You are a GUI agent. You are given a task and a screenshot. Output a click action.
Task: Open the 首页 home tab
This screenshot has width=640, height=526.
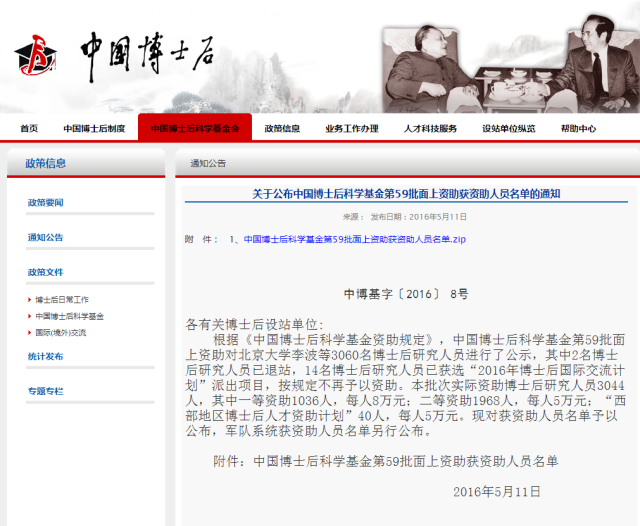[29, 128]
